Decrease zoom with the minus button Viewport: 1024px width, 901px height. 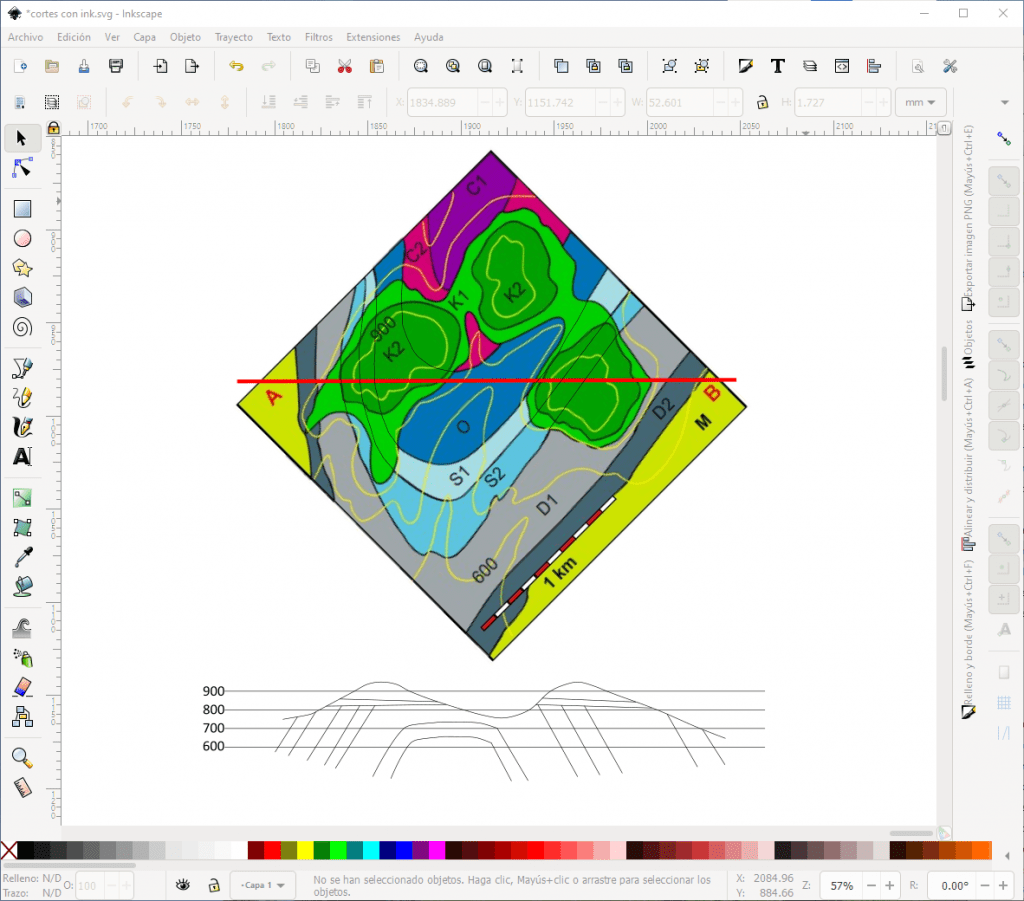click(871, 885)
